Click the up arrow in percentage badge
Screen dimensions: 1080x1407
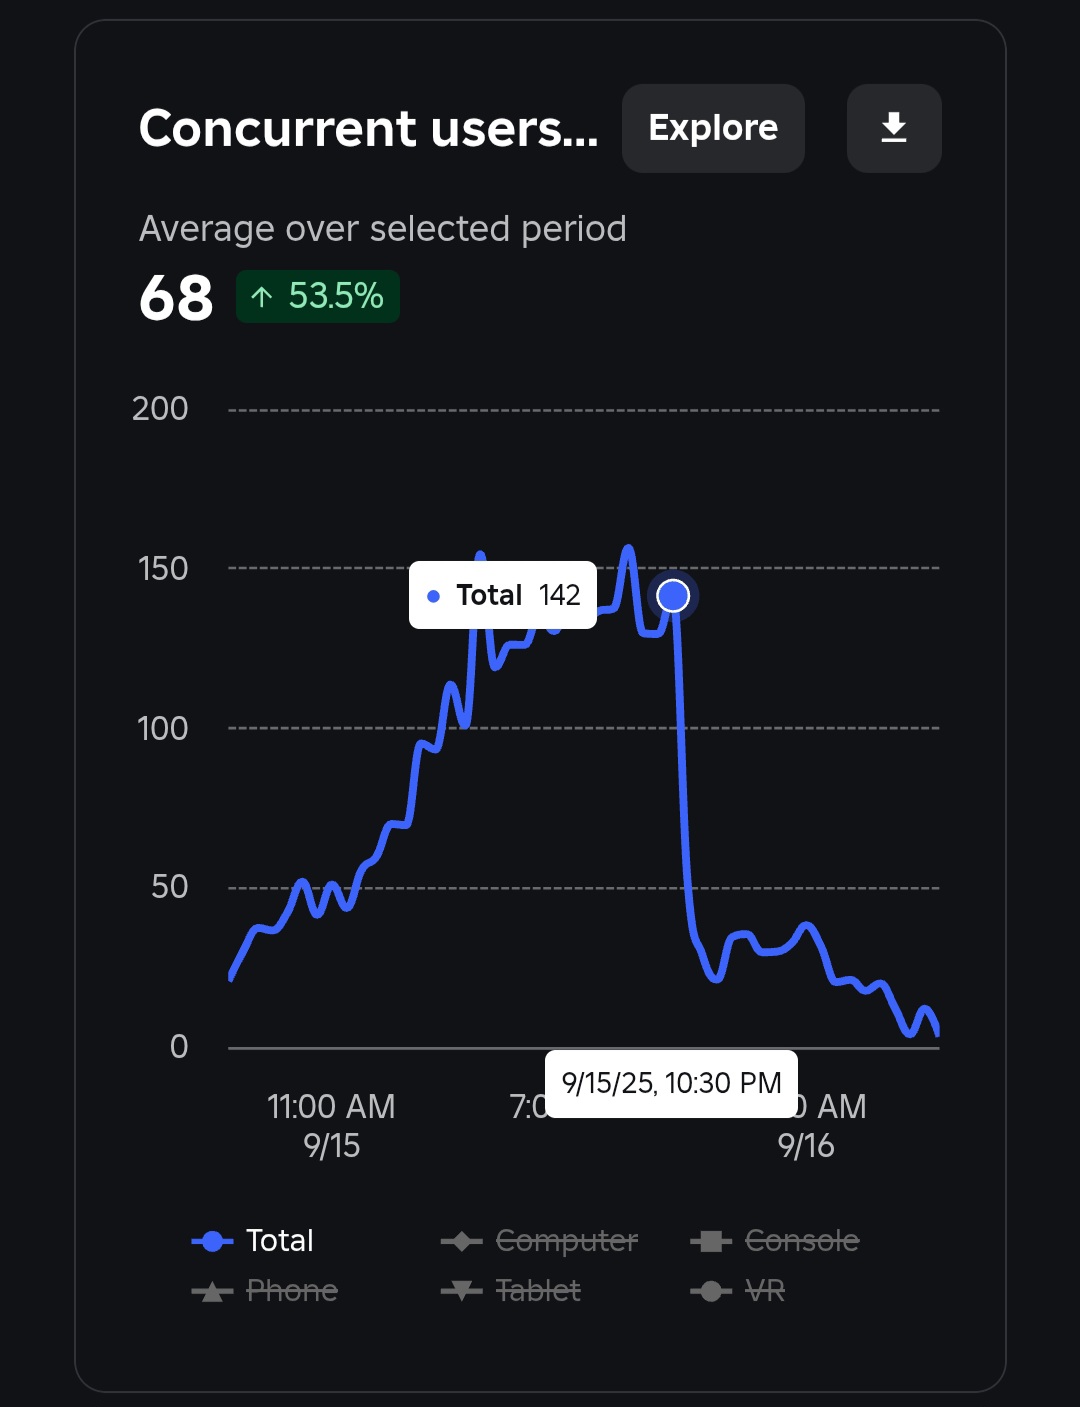tap(262, 297)
